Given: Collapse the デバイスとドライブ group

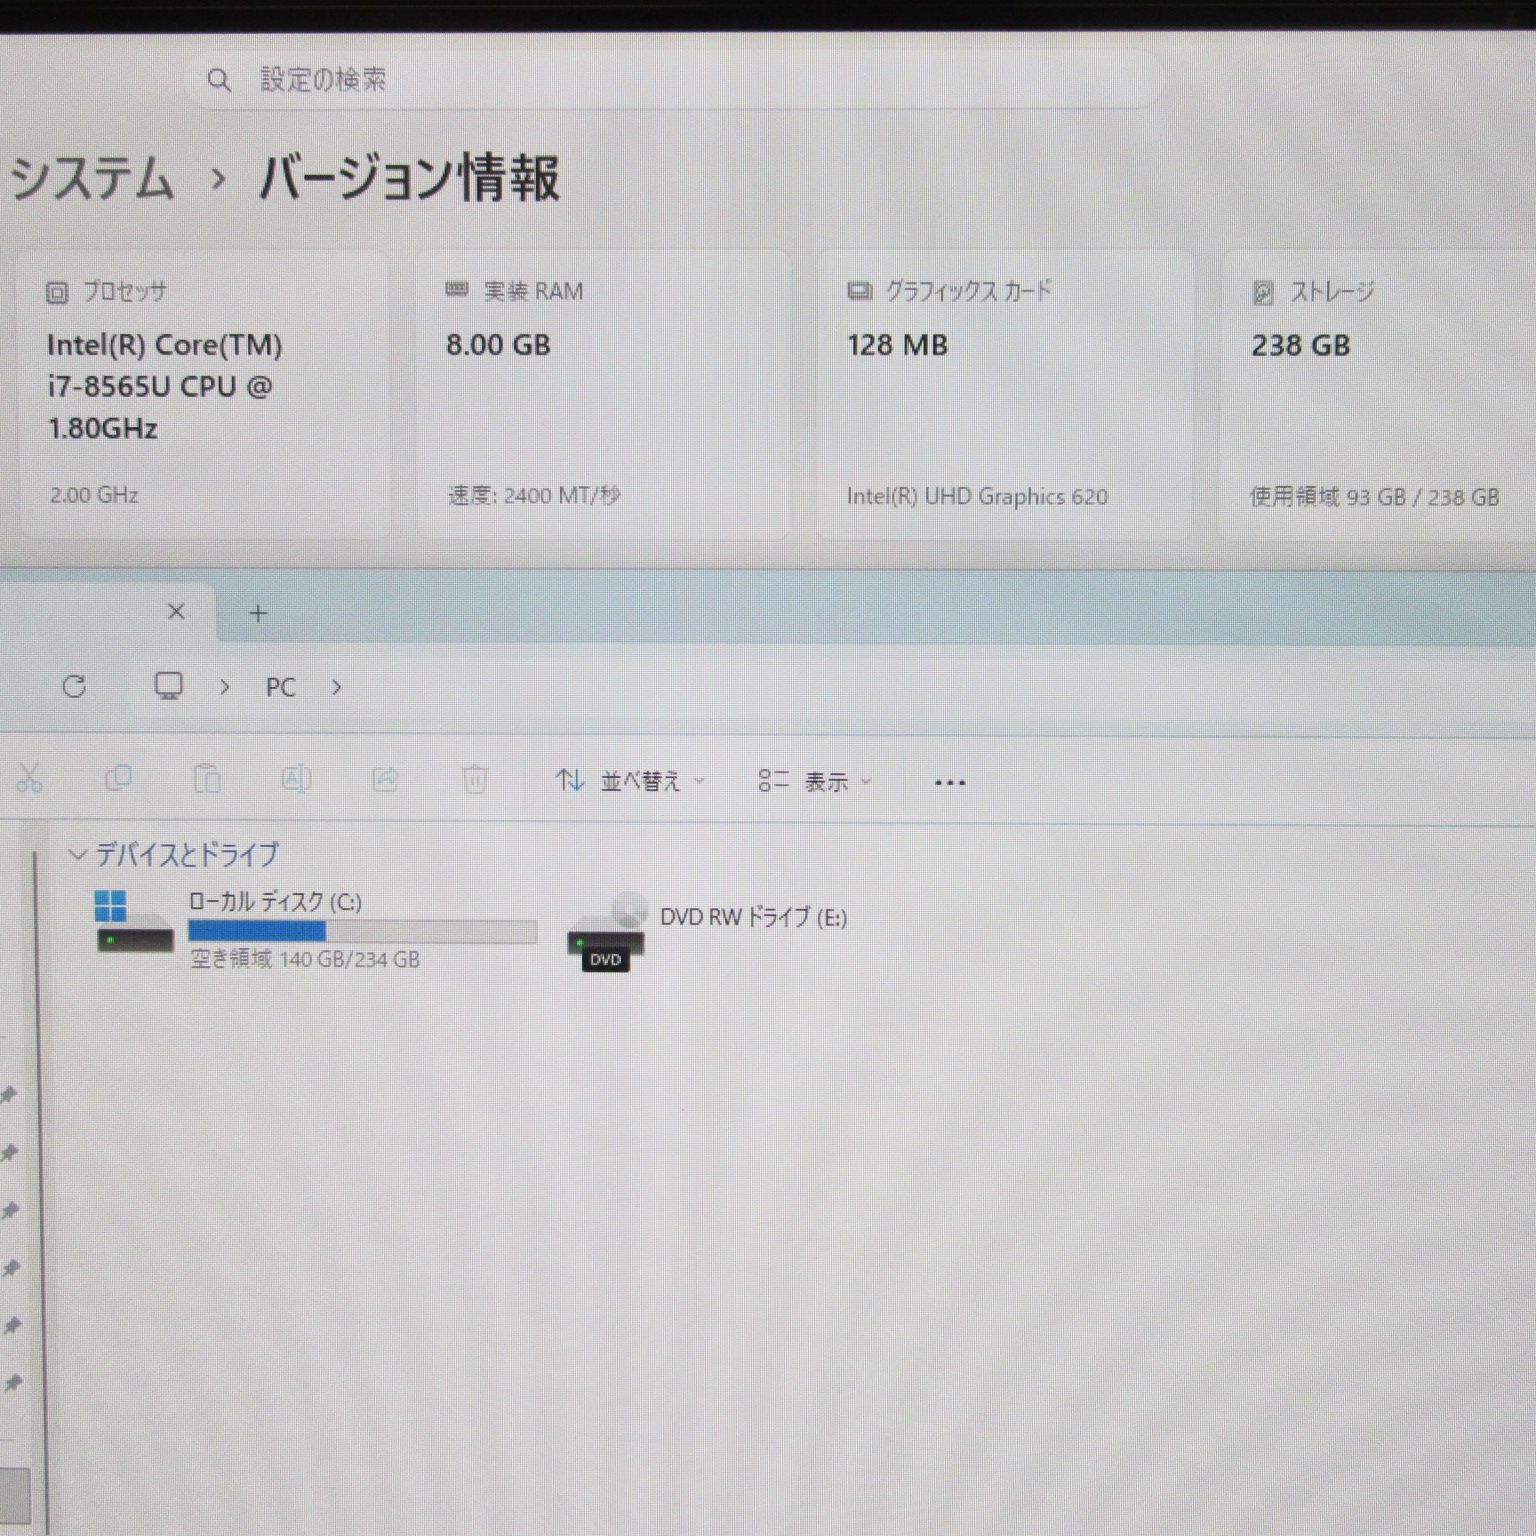Looking at the screenshot, I should click(77, 855).
